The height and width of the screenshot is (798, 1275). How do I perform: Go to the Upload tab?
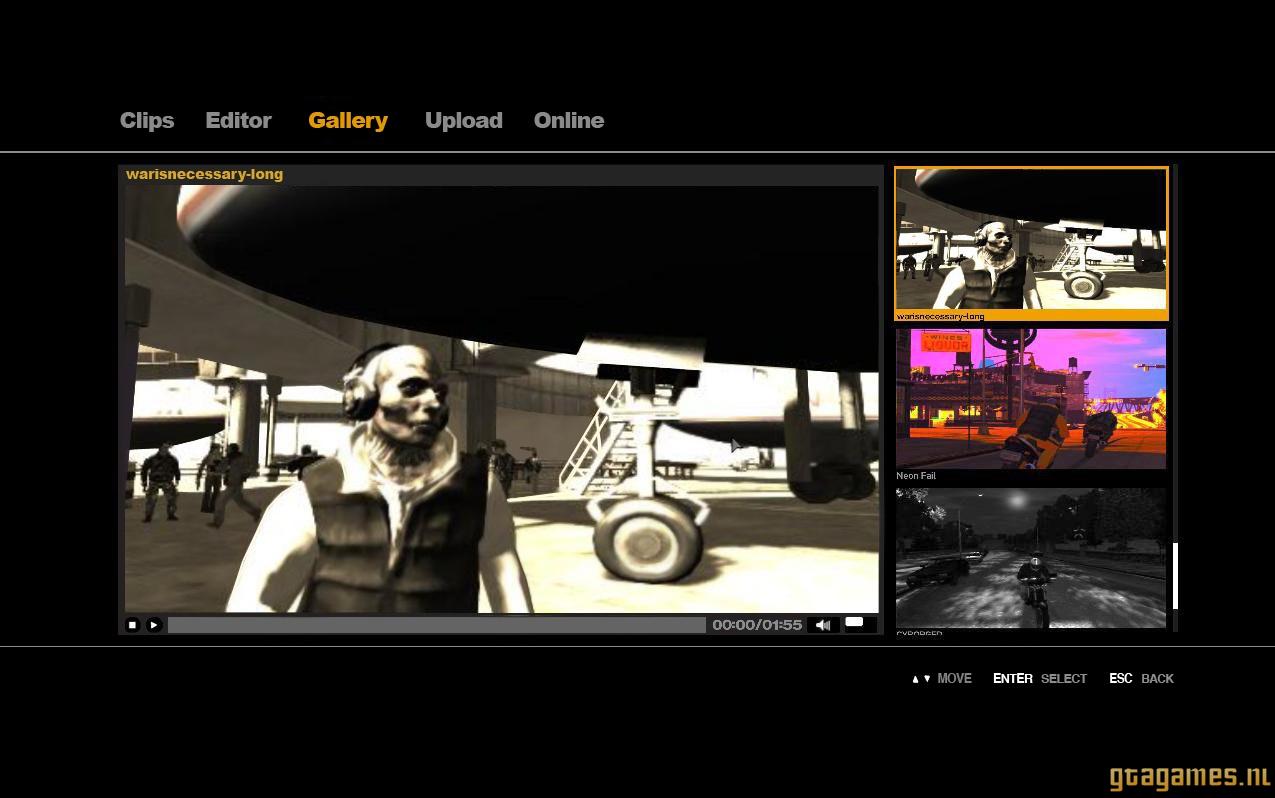tap(464, 120)
